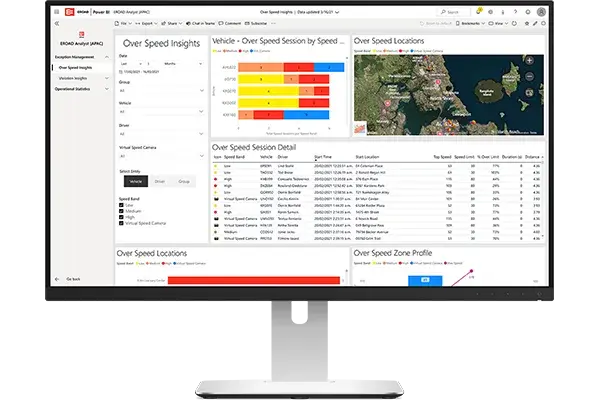Viewport: 600px width, 400px height.
Task: Click blue bar in Over Speed Zone Profile
Action: click(x=425, y=281)
